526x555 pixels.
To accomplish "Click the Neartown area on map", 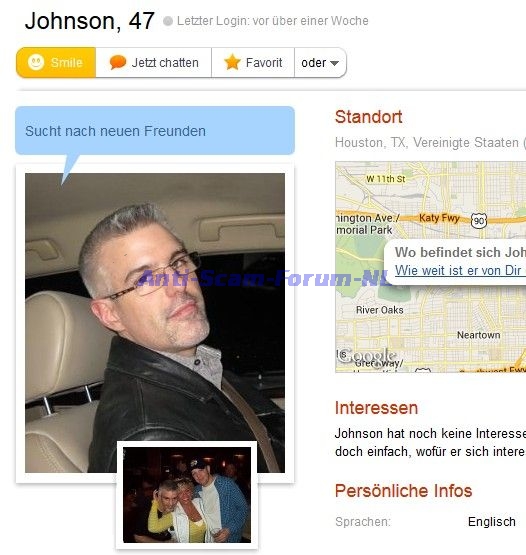I will (x=479, y=335).
